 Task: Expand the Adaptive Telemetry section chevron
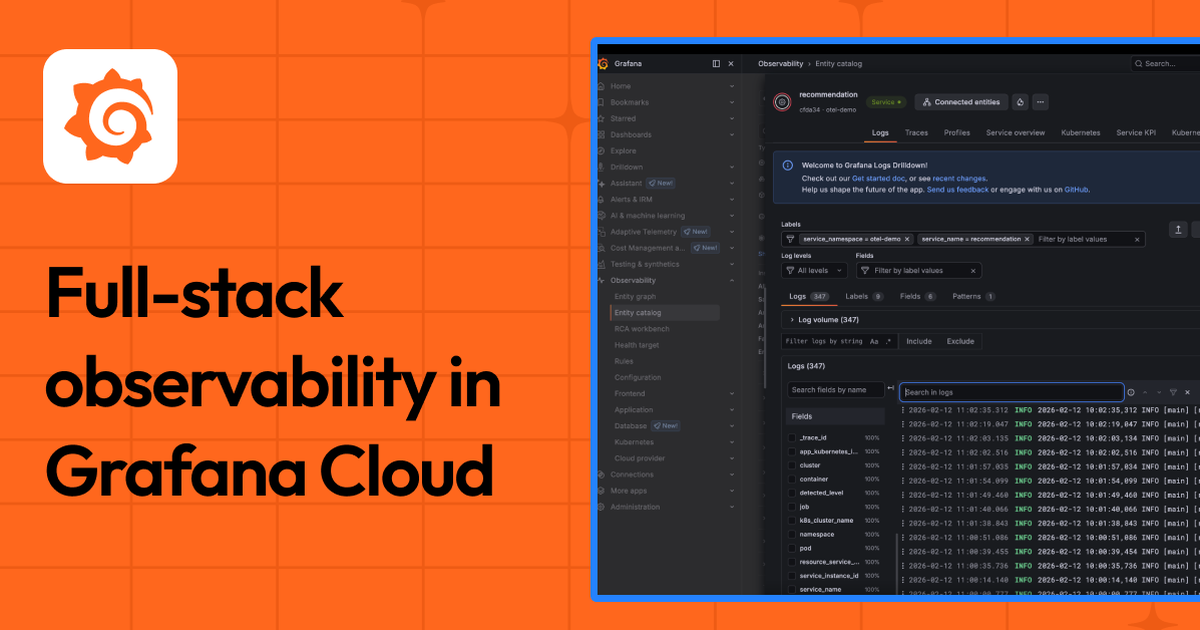click(732, 231)
